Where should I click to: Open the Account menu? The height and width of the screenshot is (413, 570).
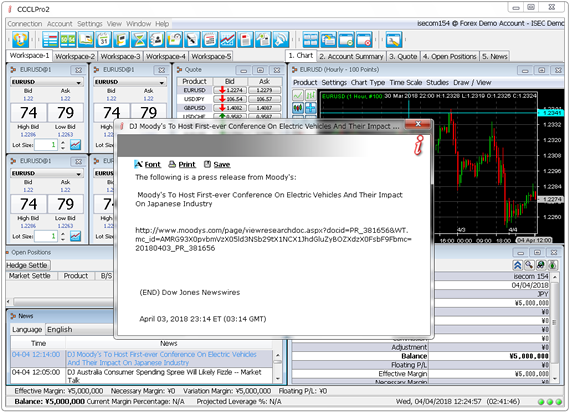(x=60, y=24)
